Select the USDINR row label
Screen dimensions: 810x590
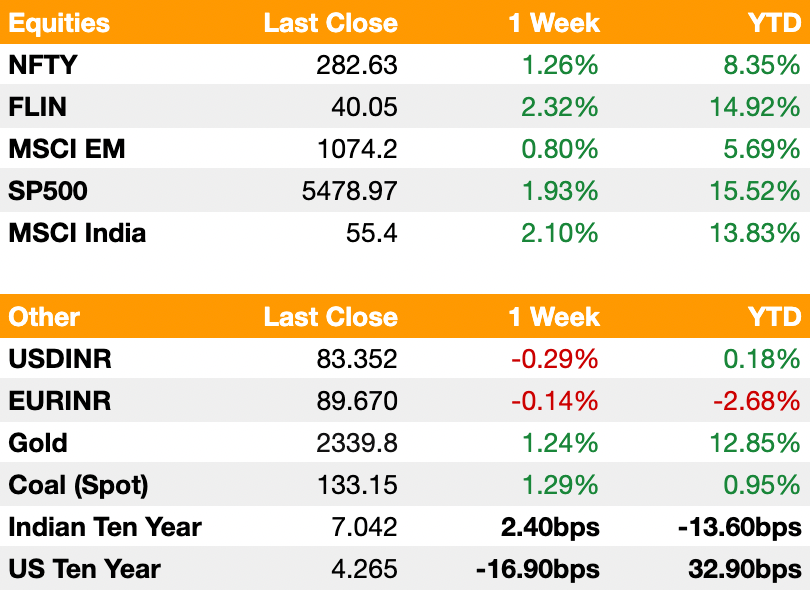click(60, 359)
